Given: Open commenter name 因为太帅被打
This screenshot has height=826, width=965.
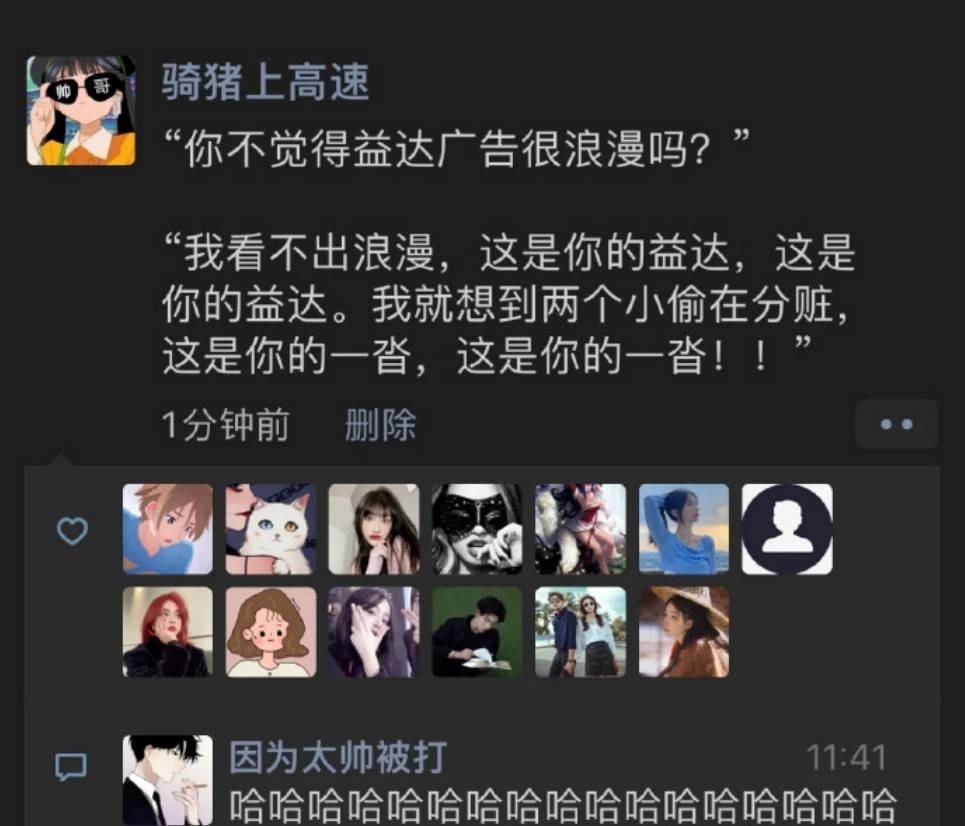Looking at the screenshot, I should click(338, 757).
